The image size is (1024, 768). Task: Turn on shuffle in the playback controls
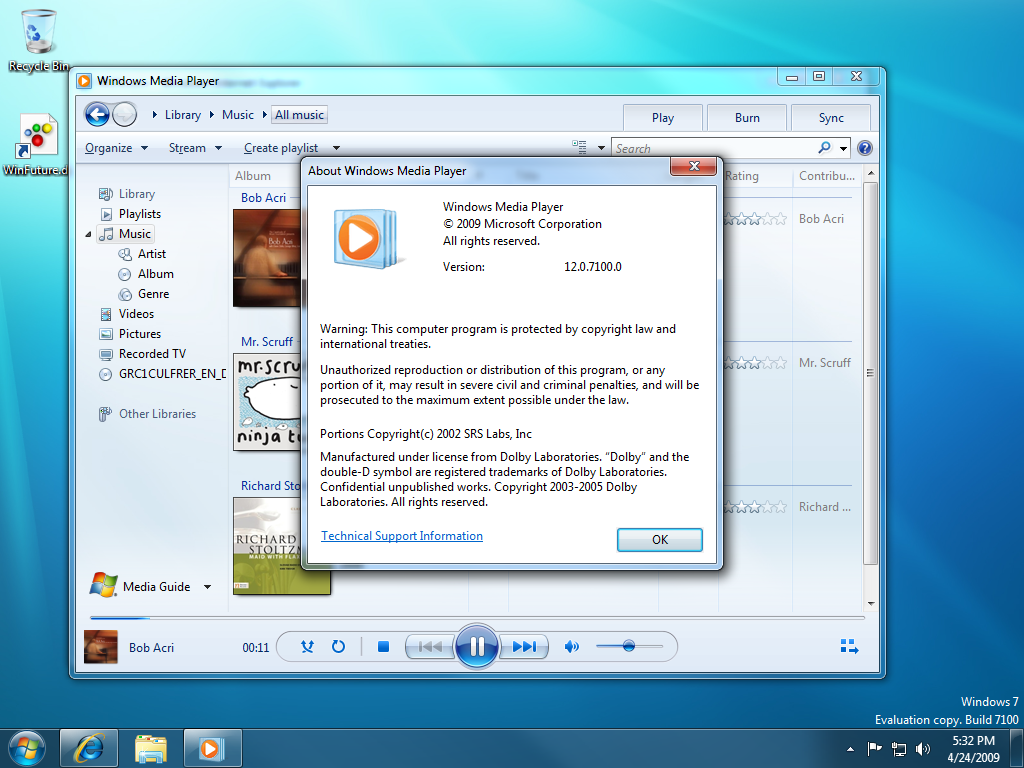pos(307,647)
